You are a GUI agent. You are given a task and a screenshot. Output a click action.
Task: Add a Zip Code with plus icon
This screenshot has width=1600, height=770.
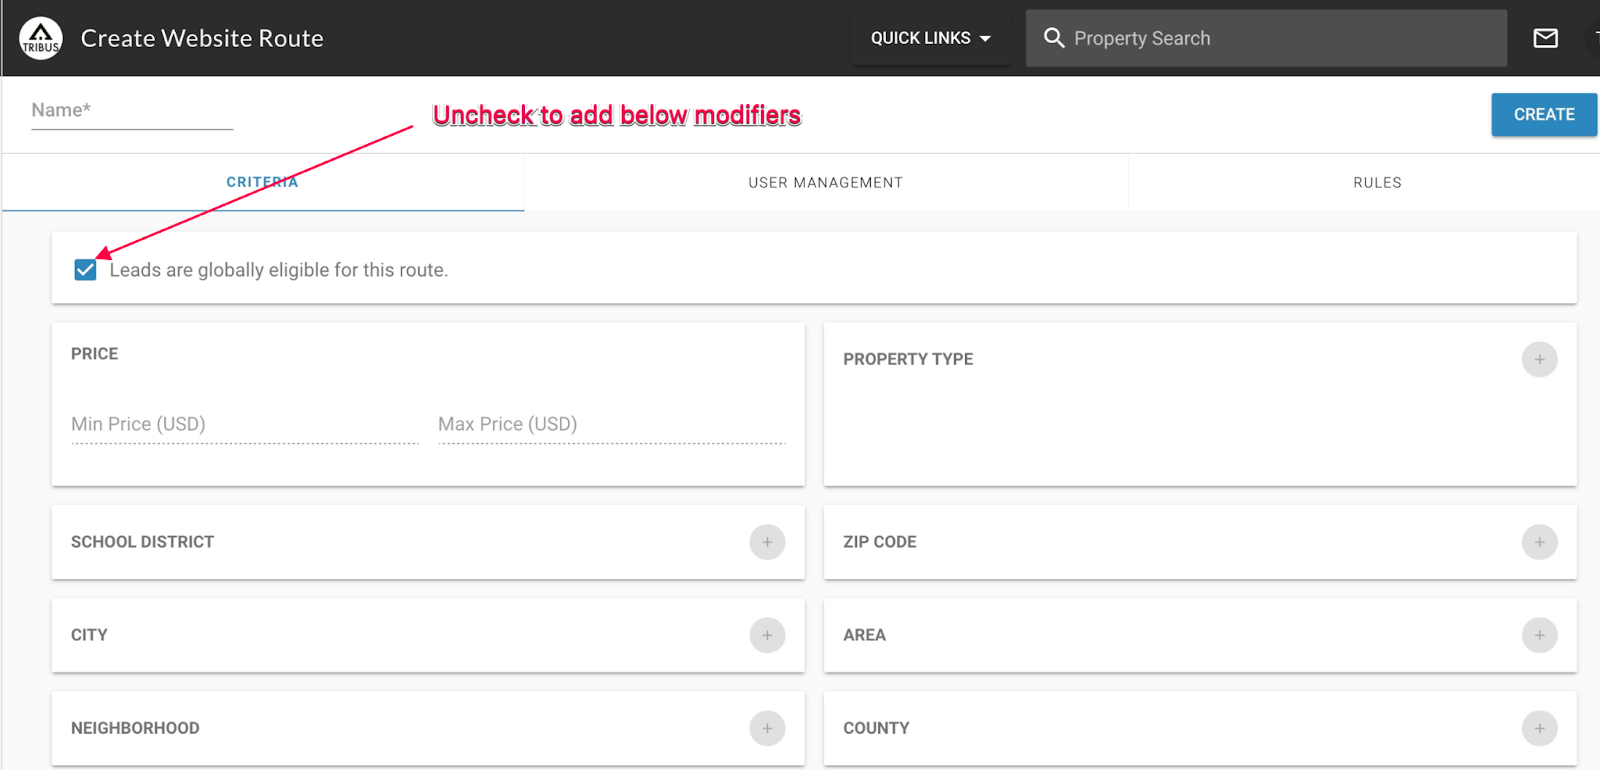[x=1539, y=542]
